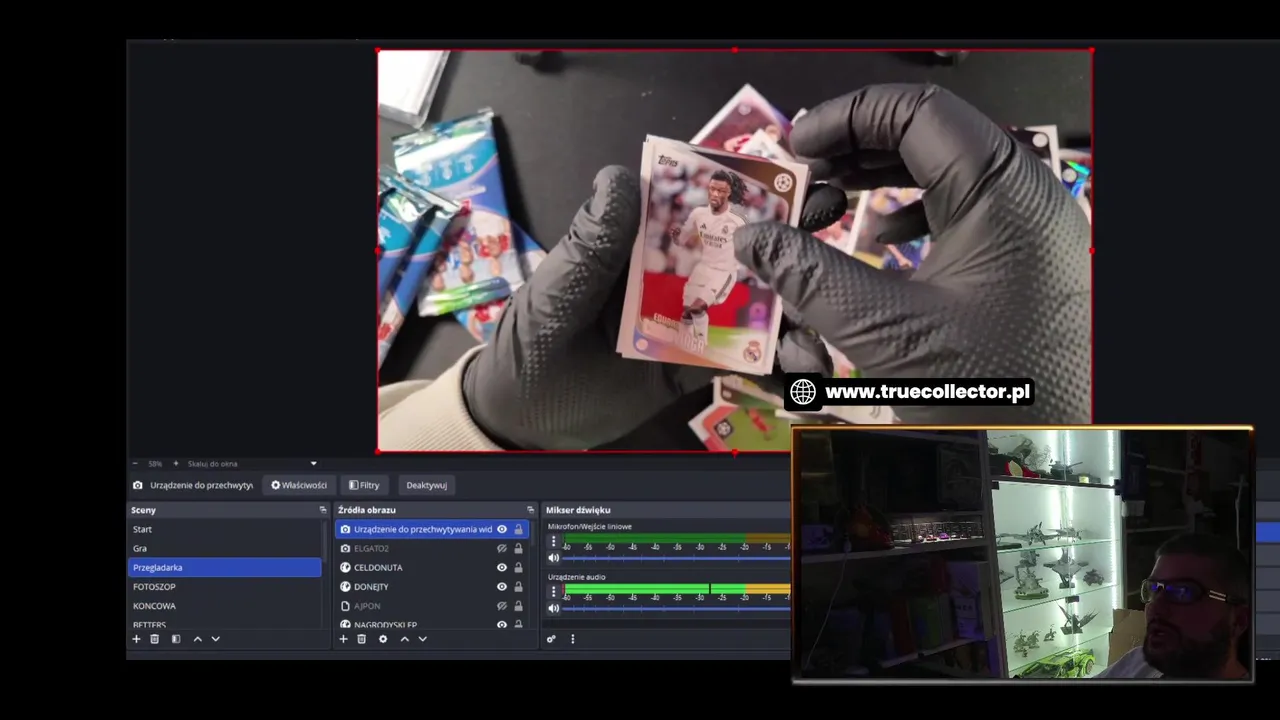This screenshot has height=720, width=1280.
Task: Open the Skaluj do okna scaling dropdown
Action: (x=252, y=463)
